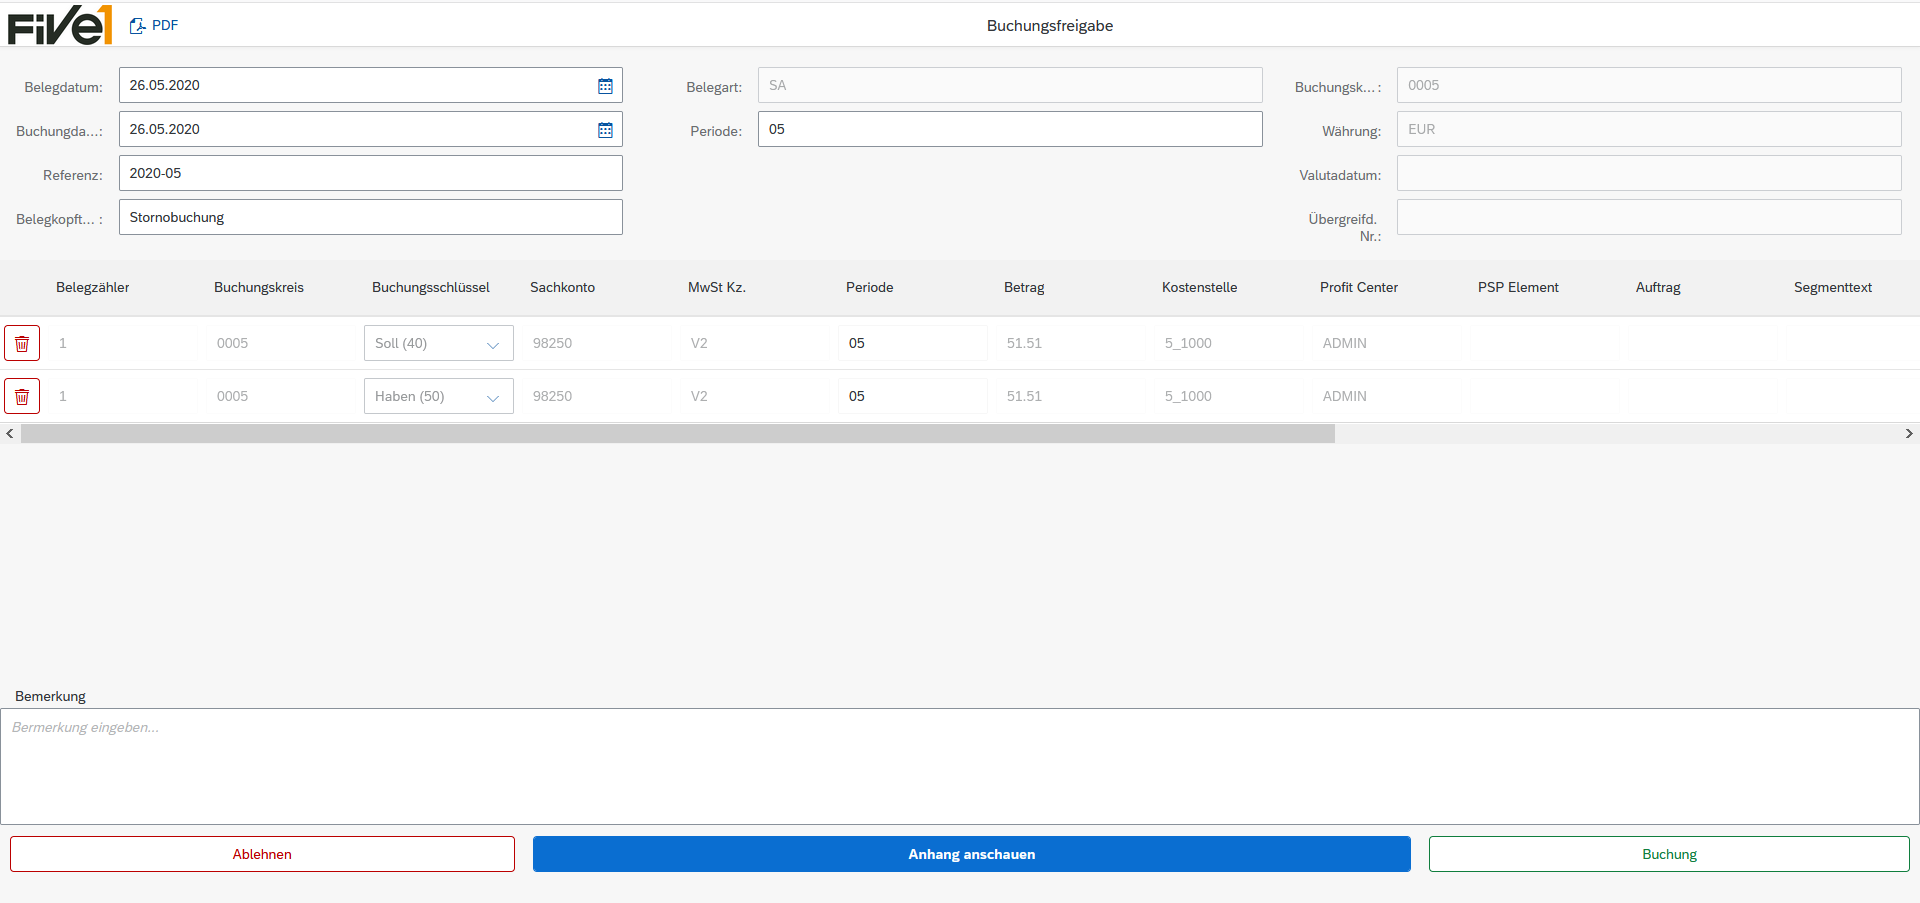Click the Profit Center column header

(x=1359, y=287)
